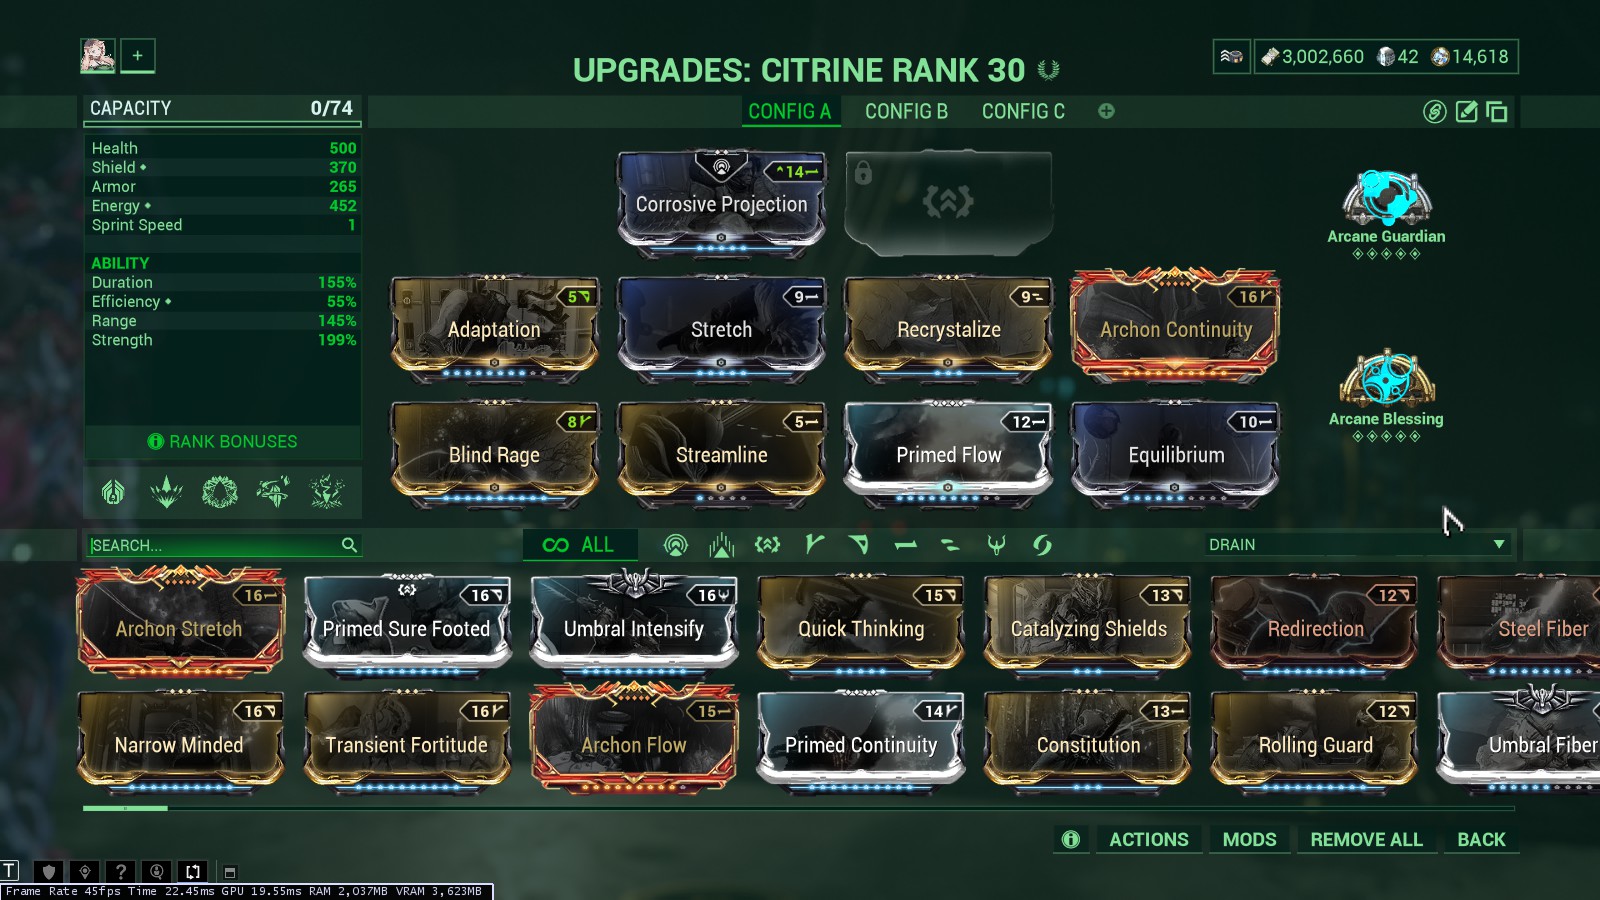This screenshot has width=1600, height=900.
Task: Add a new config with plus icon
Action: point(1106,111)
